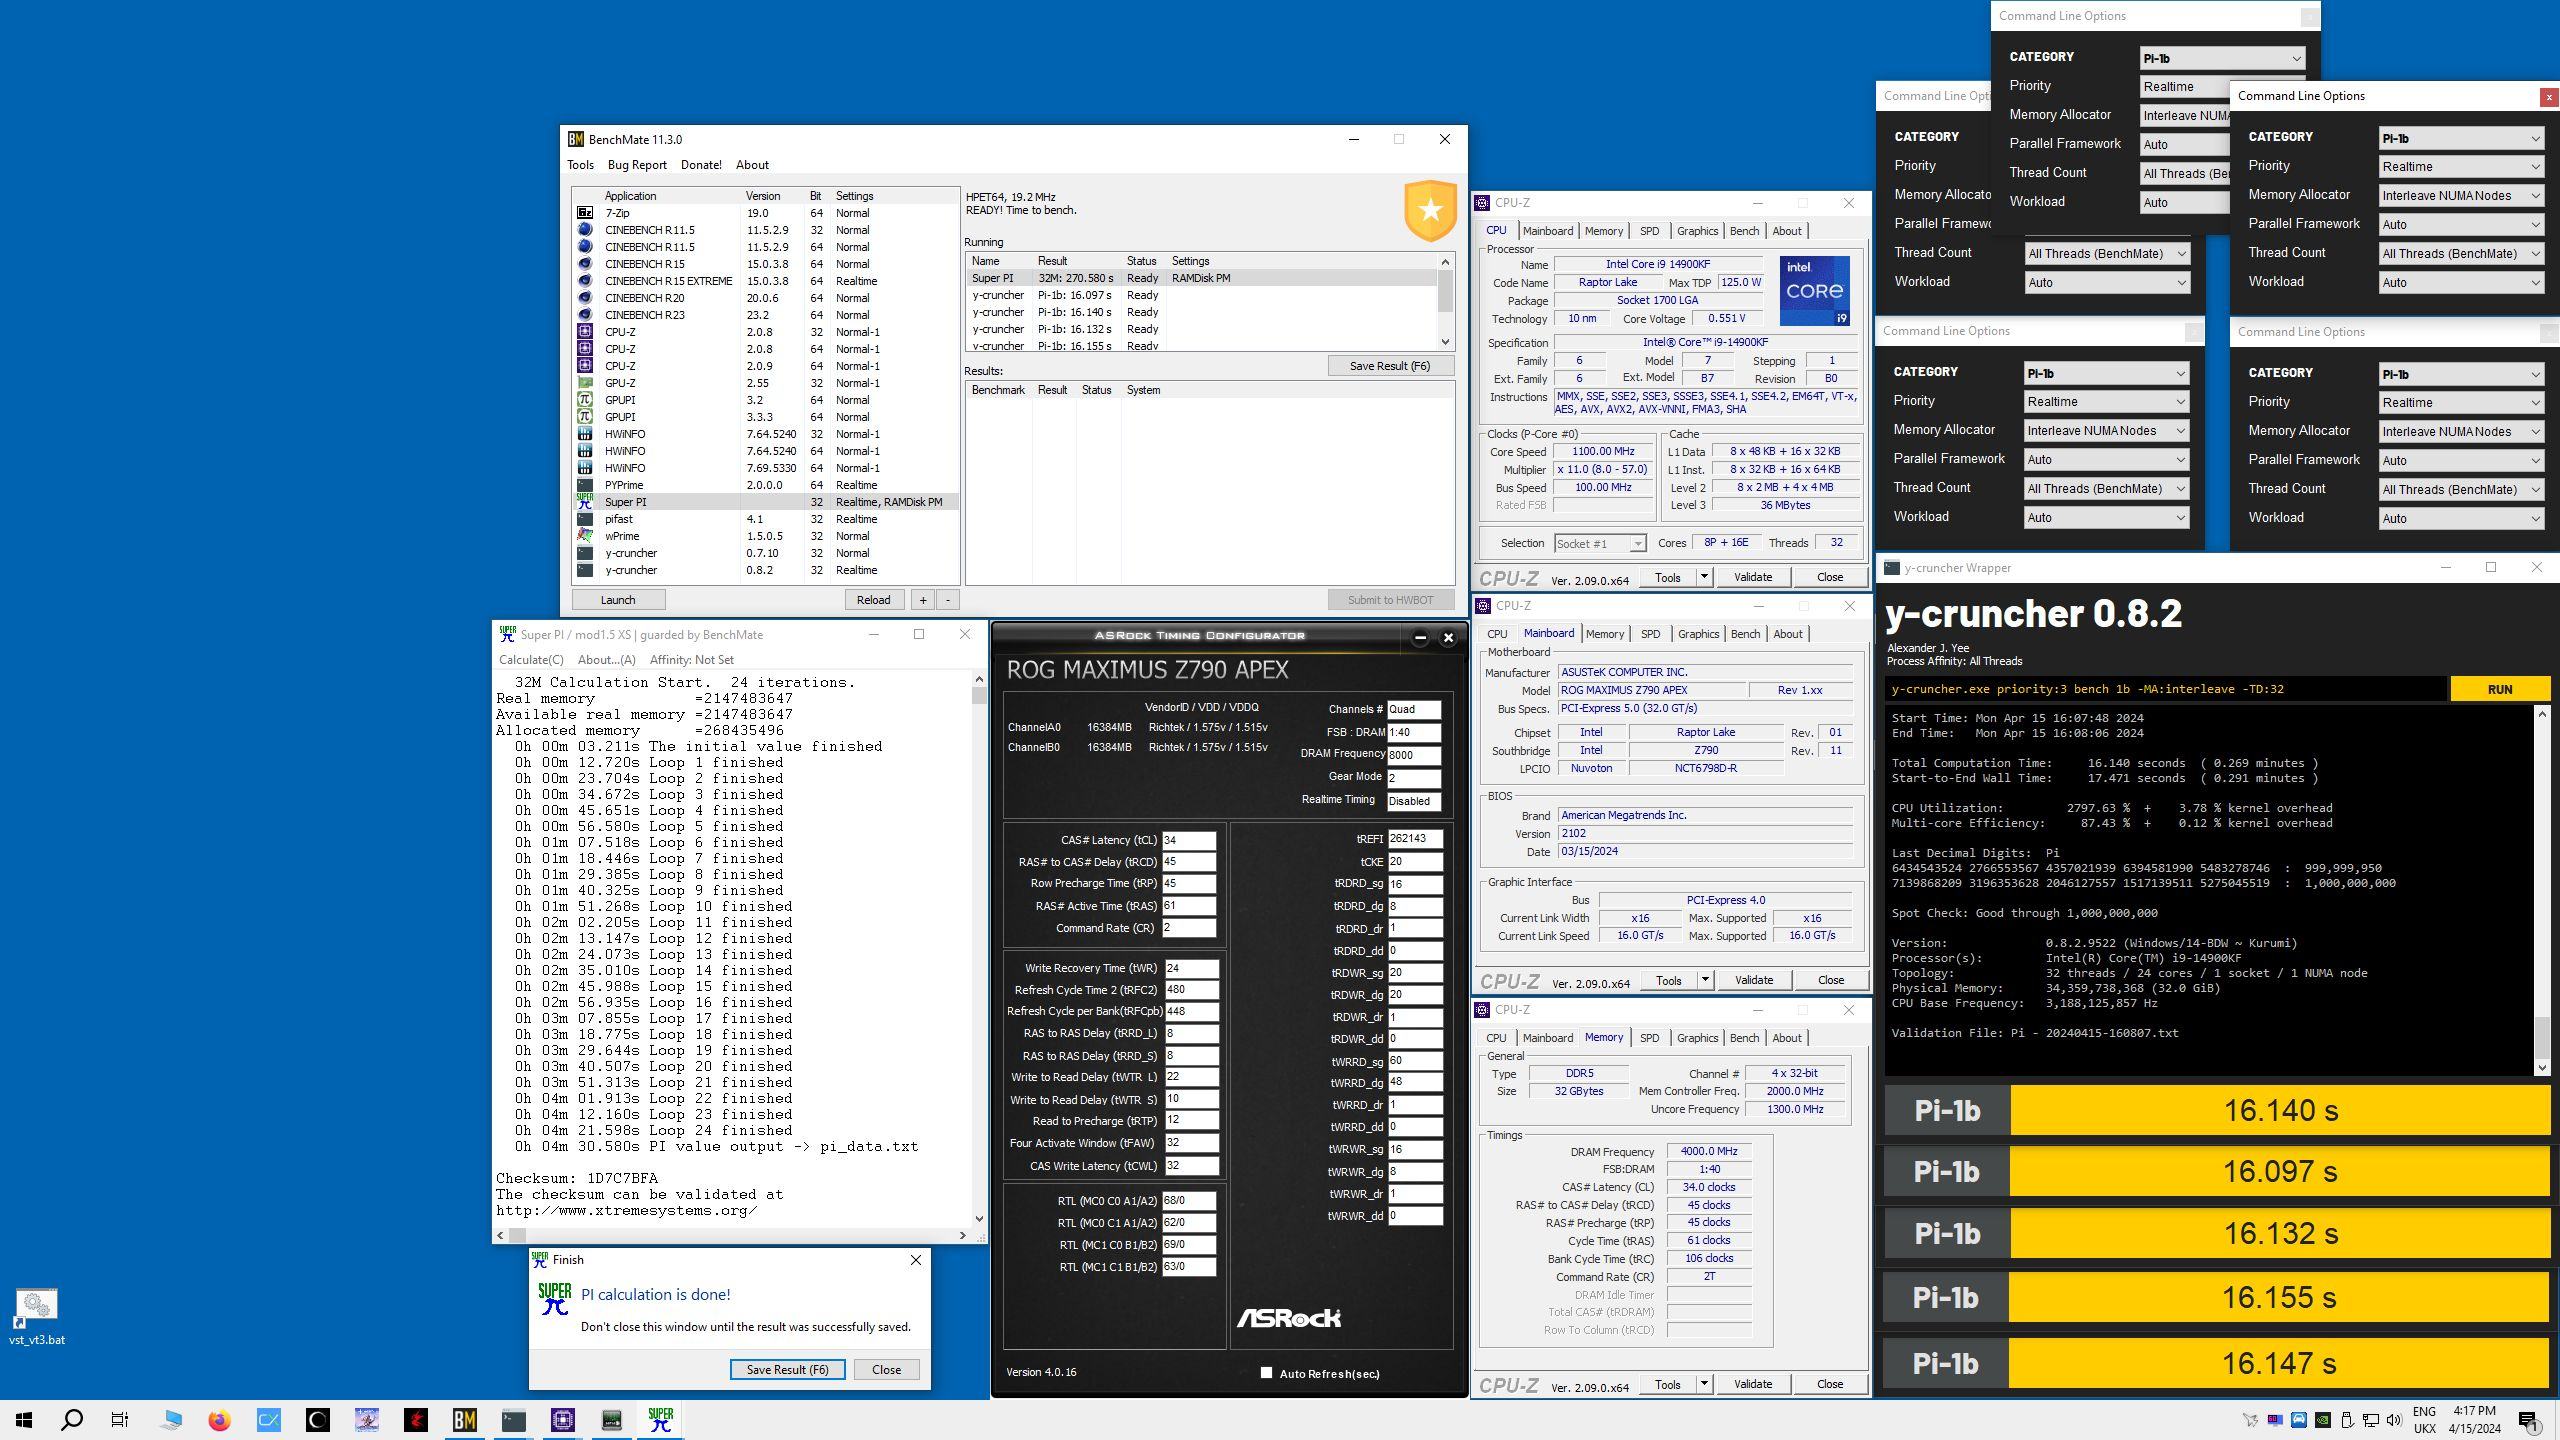Image resolution: width=2560 pixels, height=1440 pixels.
Task: Select y-cruncher 0.8.2 row in BenchMate list
Action: tap(765, 570)
